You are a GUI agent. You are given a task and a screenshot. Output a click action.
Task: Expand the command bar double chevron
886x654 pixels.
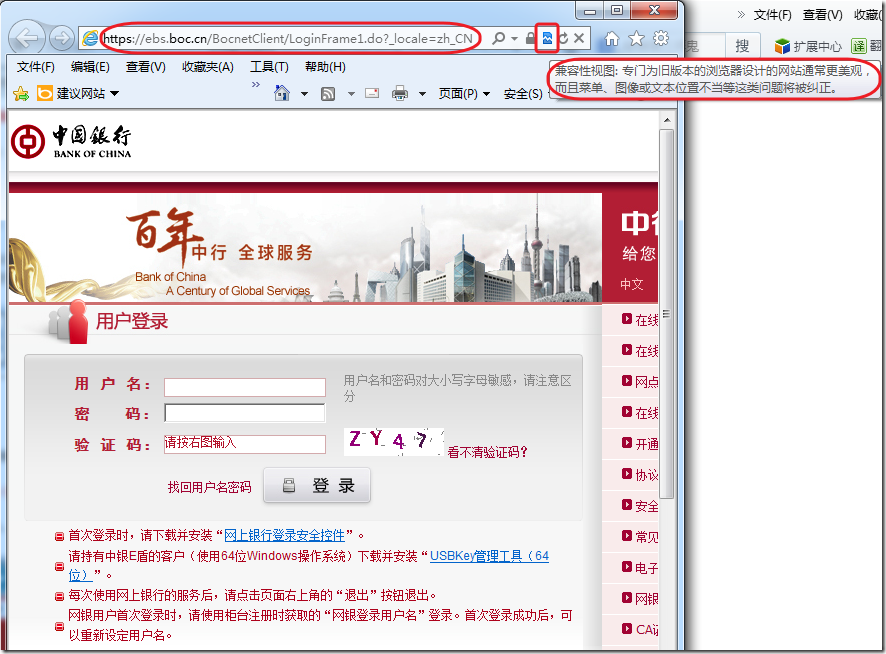click(256, 84)
